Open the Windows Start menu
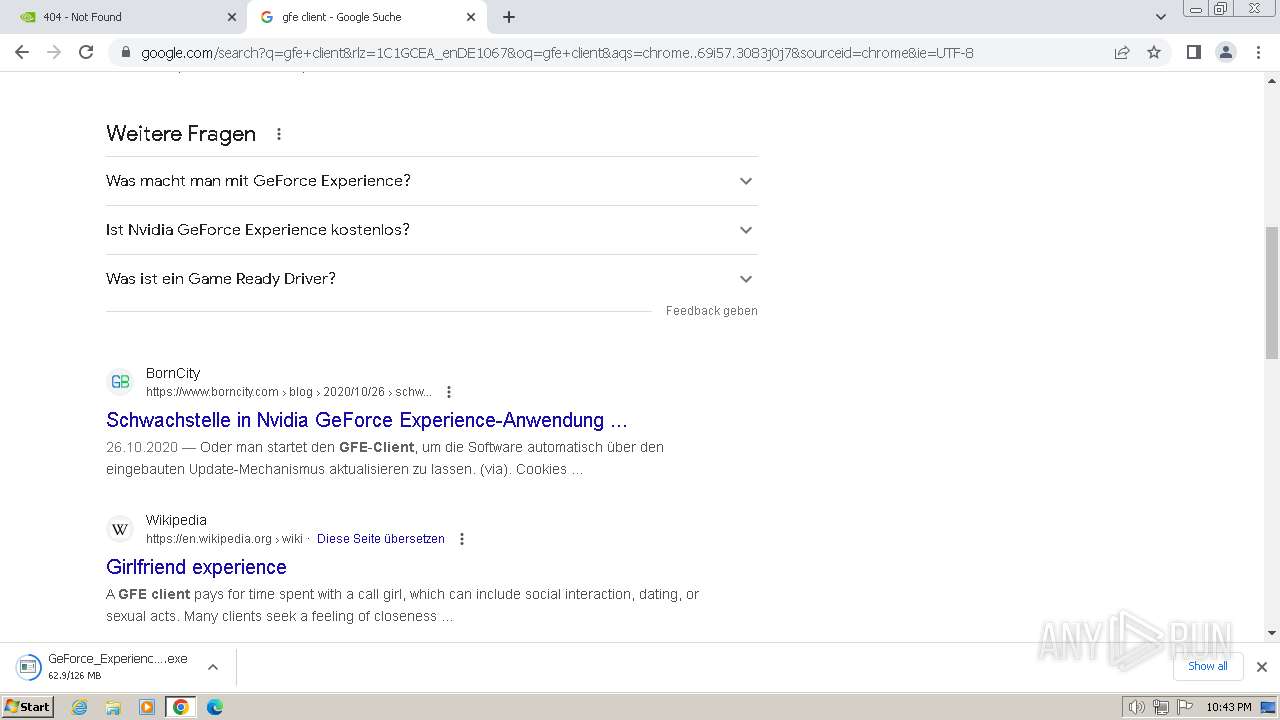Image resolution: width=1280 pixels, height=720 pixels. [x=28, y=707]
